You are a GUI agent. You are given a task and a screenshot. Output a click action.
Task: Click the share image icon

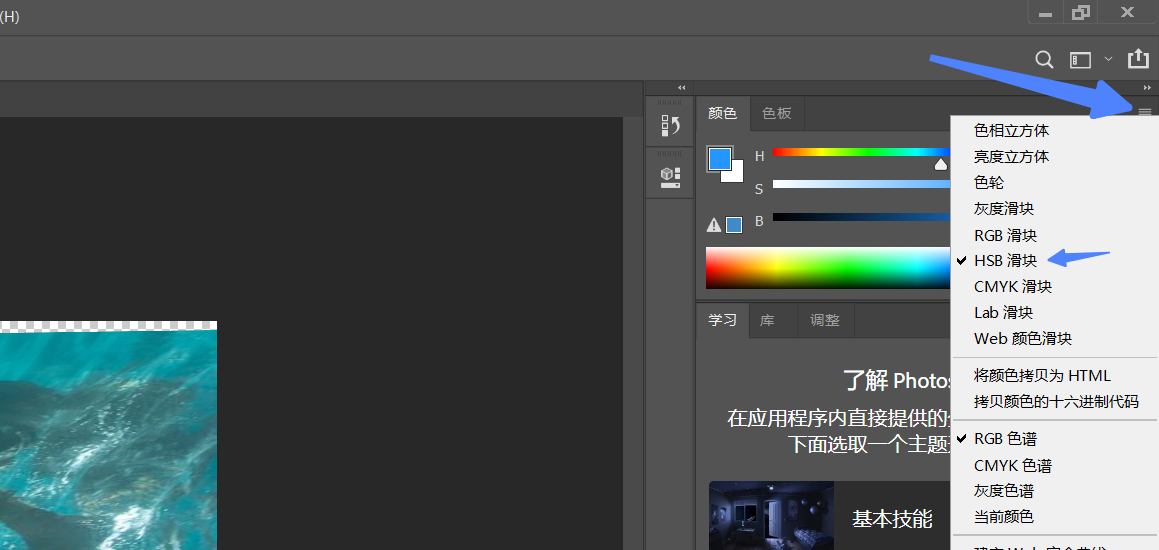(1138, 59)
